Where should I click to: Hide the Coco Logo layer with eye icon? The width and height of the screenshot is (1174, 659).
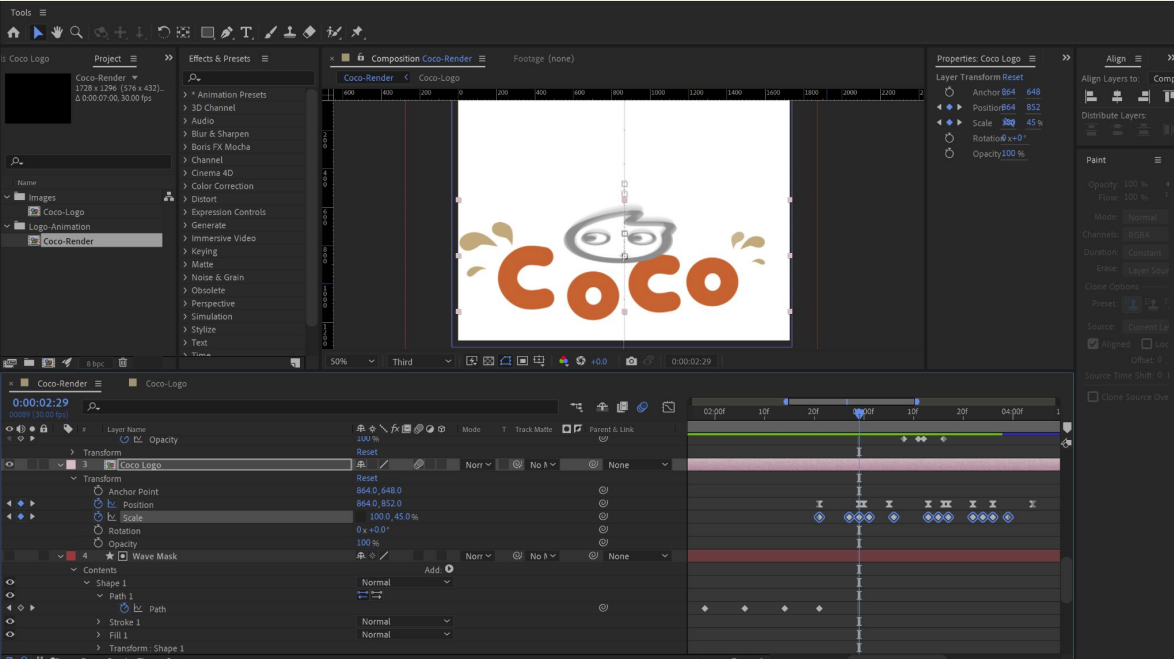[10, 465]
